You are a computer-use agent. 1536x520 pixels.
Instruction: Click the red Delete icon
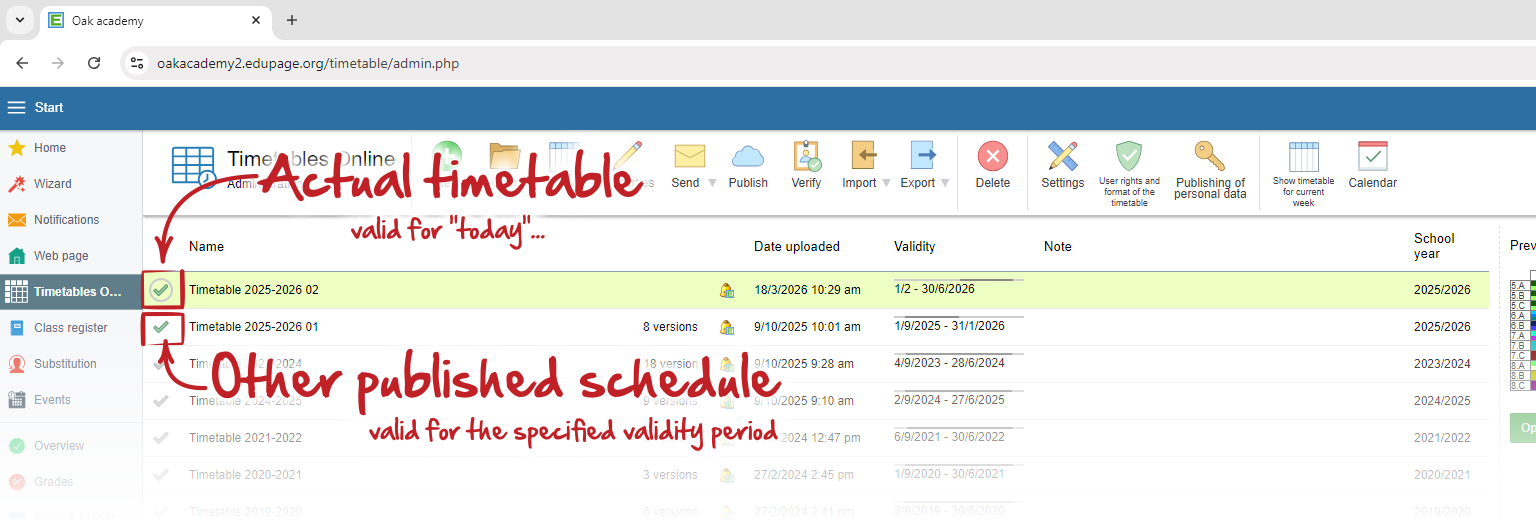click(x=992, y=157)
